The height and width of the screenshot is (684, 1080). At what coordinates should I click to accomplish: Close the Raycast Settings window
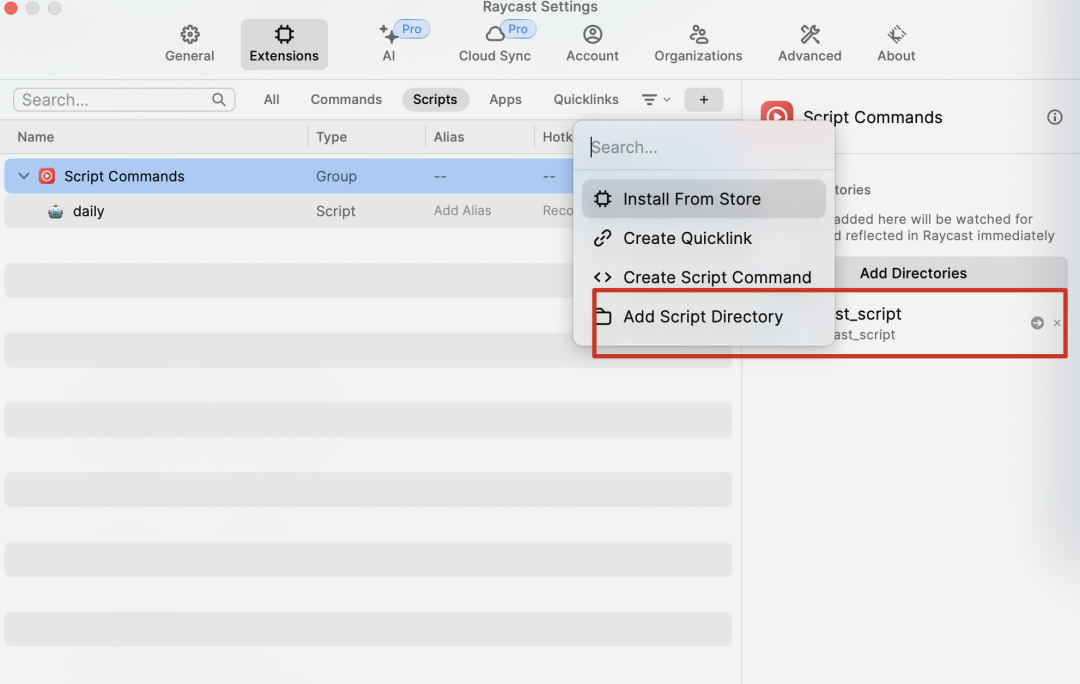[10, 8]
